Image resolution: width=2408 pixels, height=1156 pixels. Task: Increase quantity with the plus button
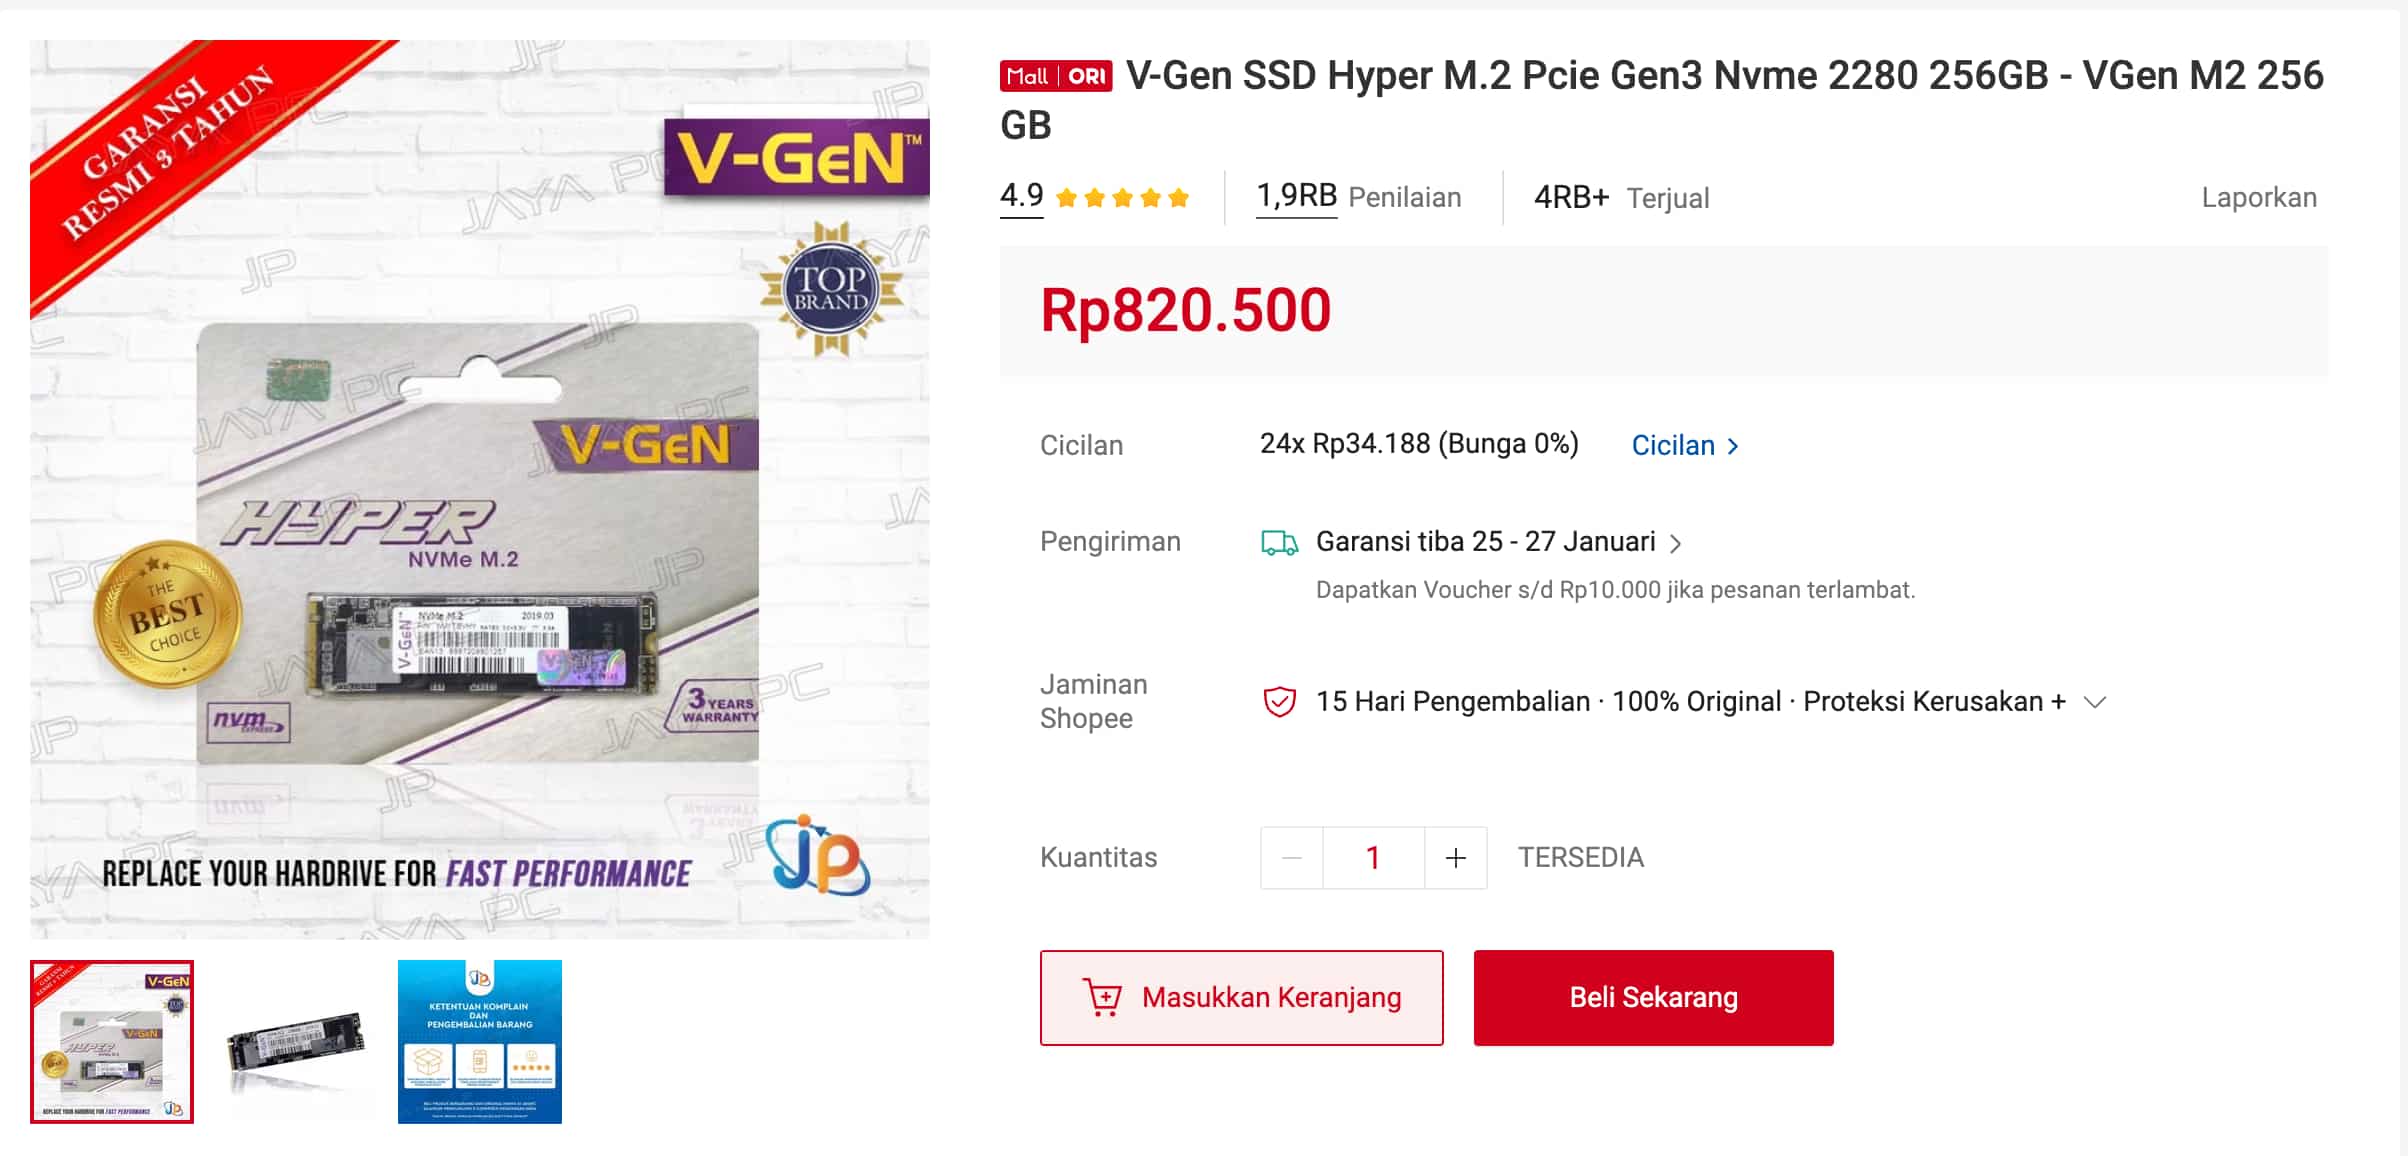tap(1455, 857)
